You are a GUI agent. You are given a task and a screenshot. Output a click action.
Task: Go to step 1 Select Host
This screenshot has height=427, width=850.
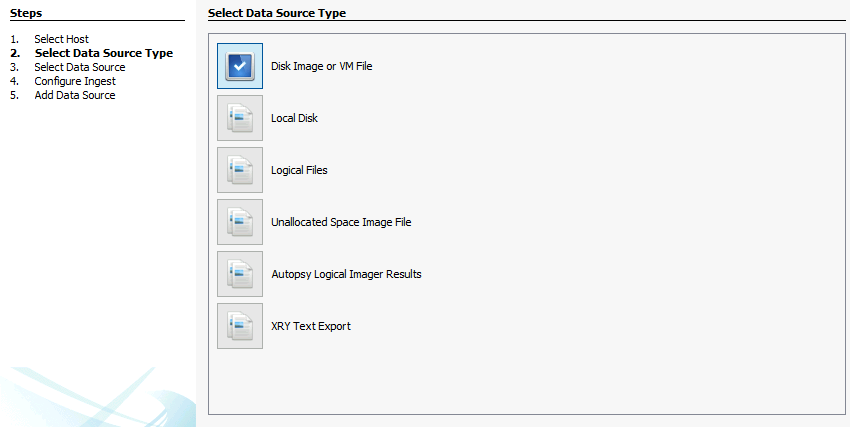(x=61, y=39)
